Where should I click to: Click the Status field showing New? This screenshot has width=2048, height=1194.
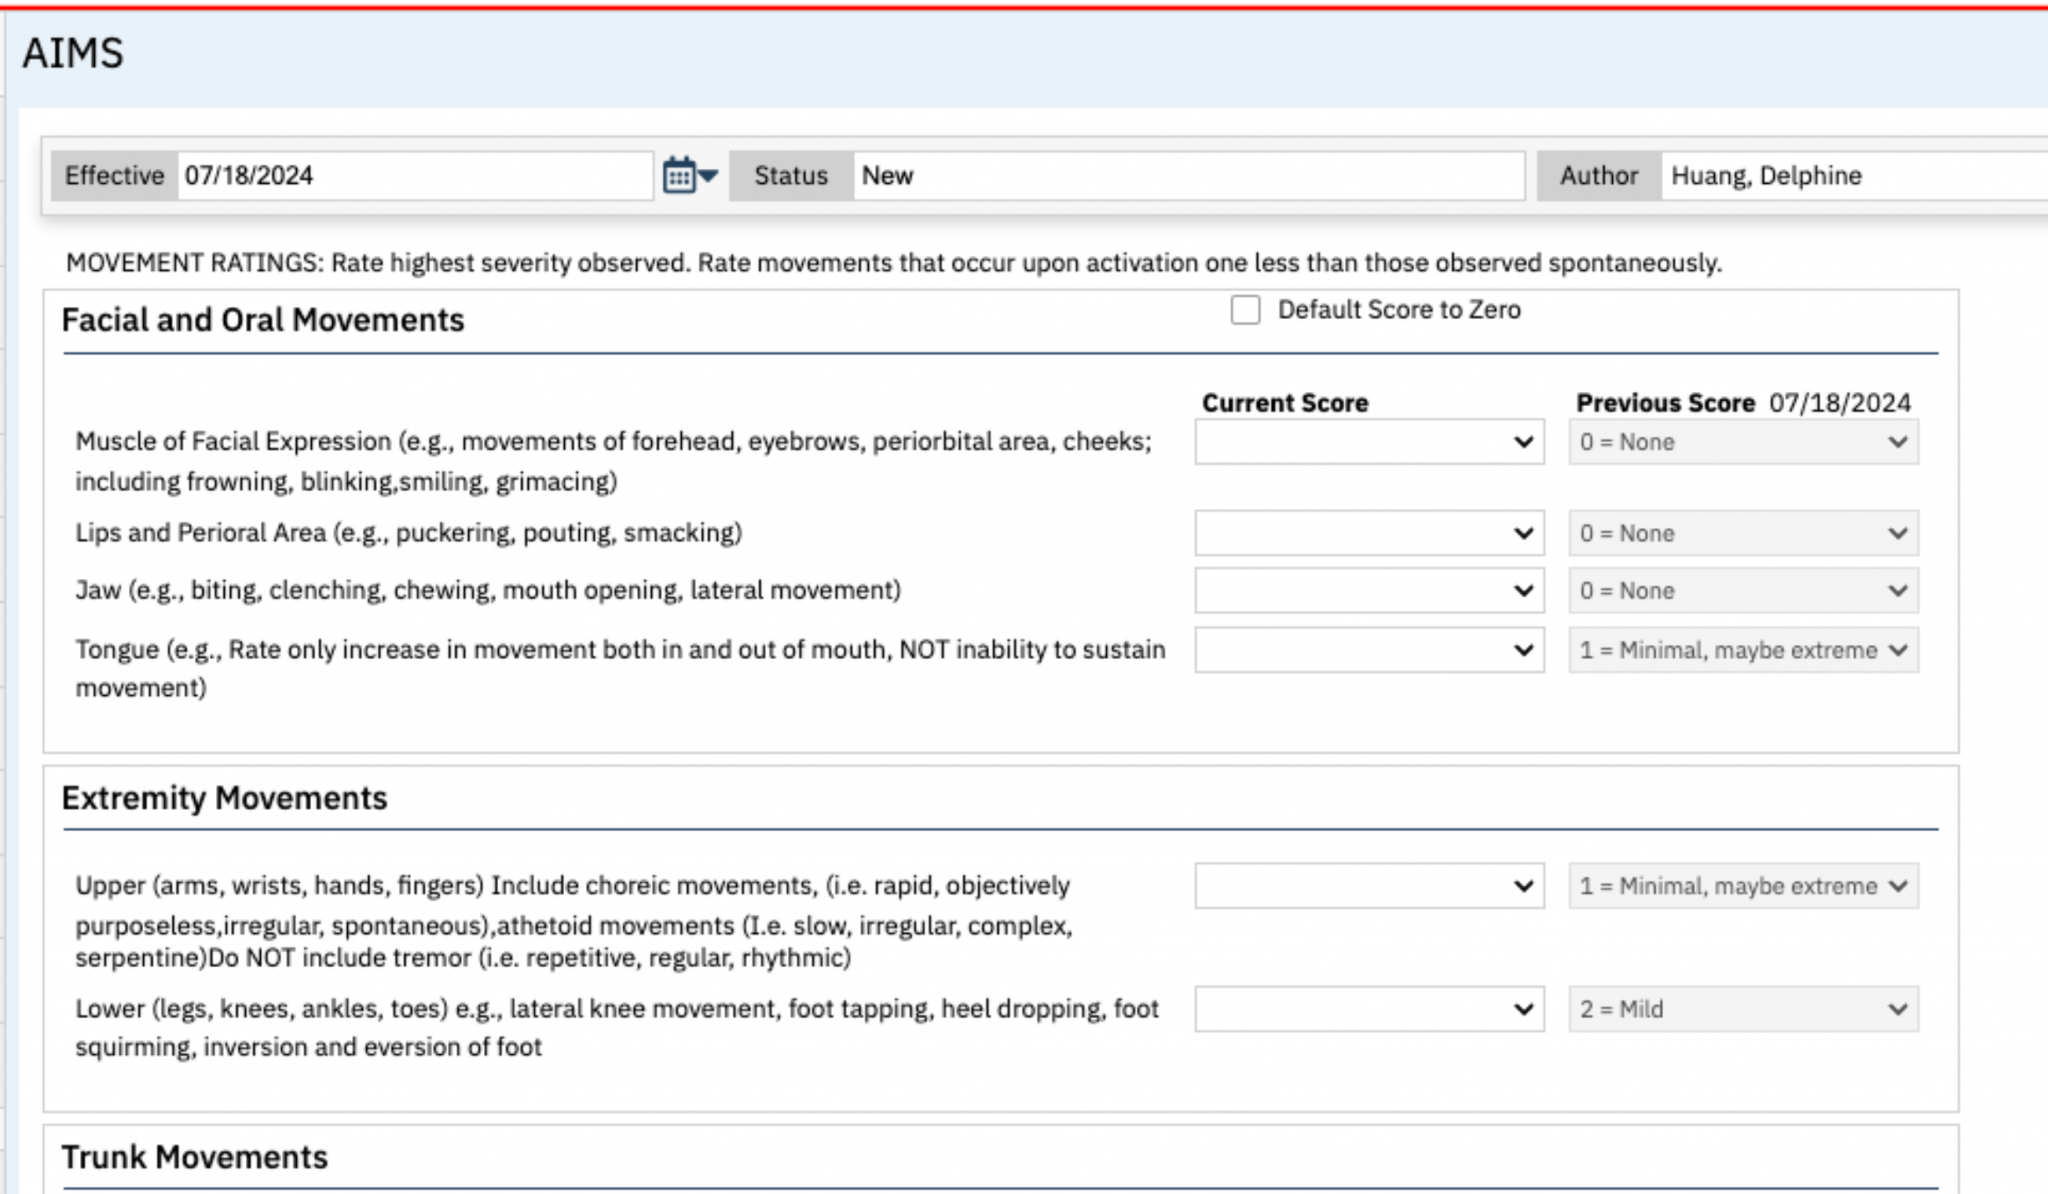click(1187, 176)
